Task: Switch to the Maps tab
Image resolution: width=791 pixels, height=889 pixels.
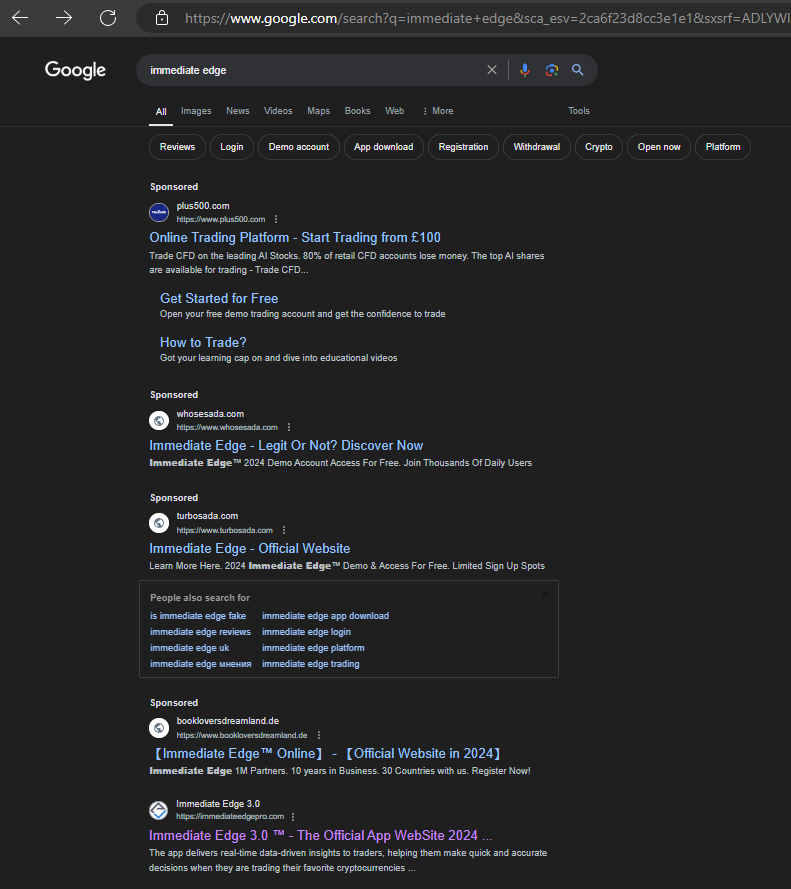Action: [318, 111]
